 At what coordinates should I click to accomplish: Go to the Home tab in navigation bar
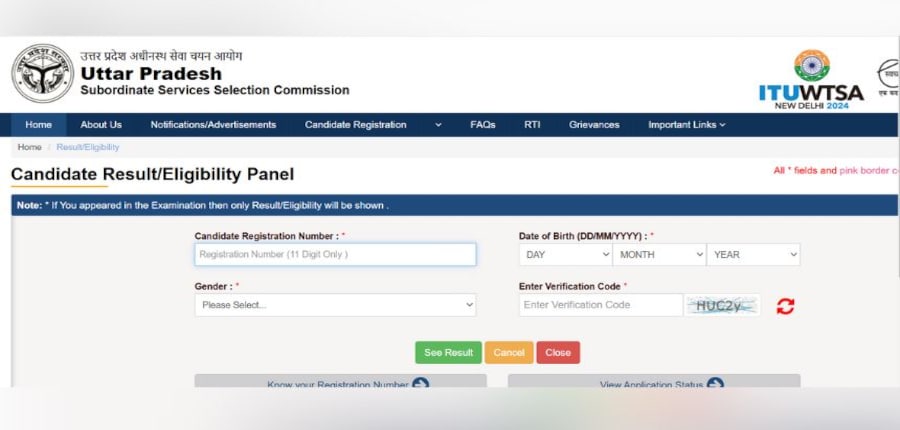tap(39, 125)
